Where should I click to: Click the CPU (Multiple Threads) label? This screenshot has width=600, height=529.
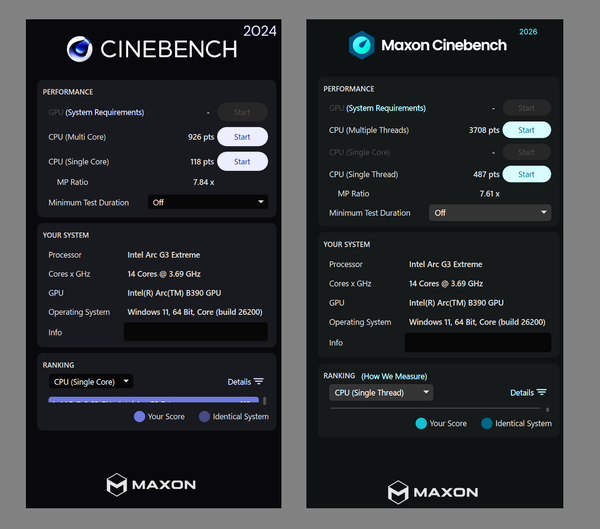click(x=369, y=130)
